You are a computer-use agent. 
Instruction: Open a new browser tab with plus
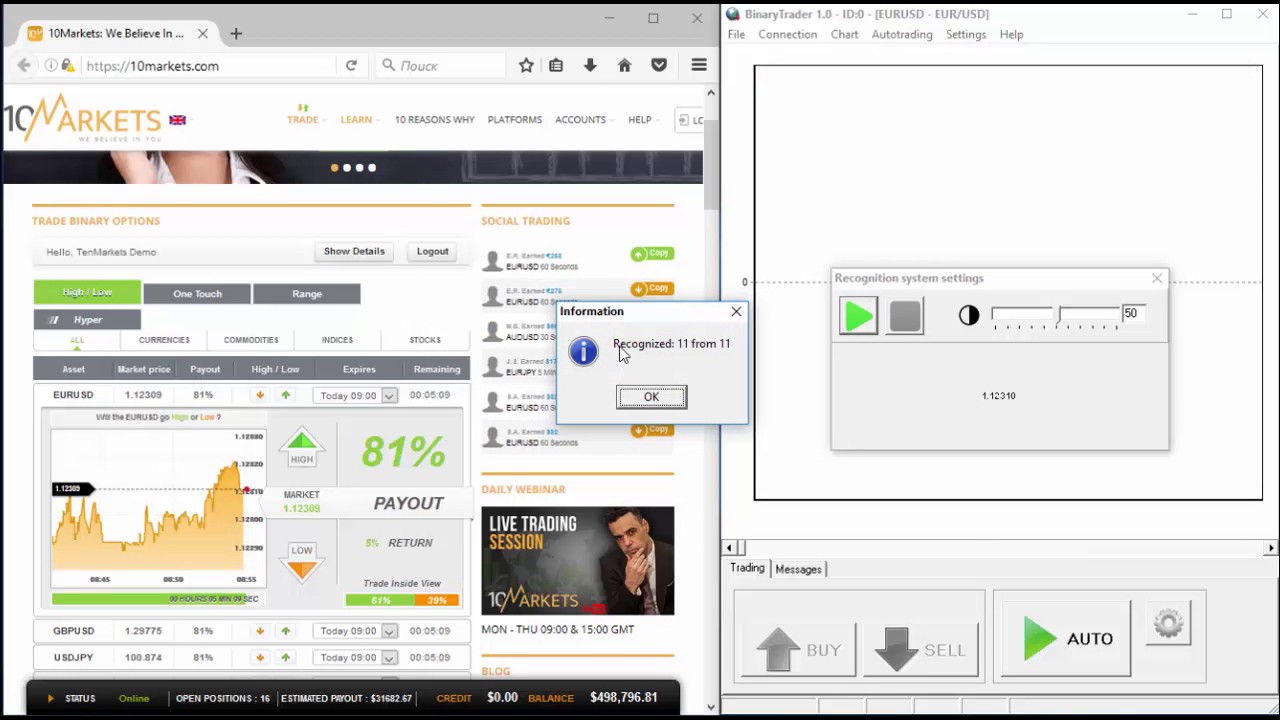tap(236, 33)
